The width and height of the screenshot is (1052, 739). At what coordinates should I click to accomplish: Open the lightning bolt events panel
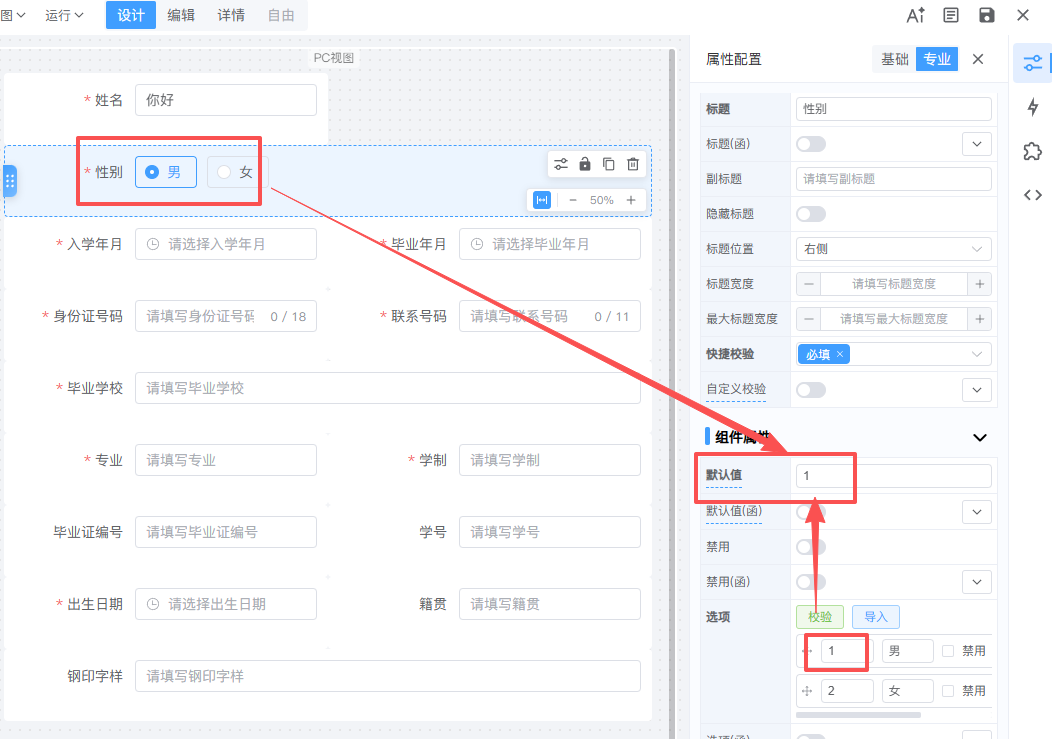[x=1033, y=107]
